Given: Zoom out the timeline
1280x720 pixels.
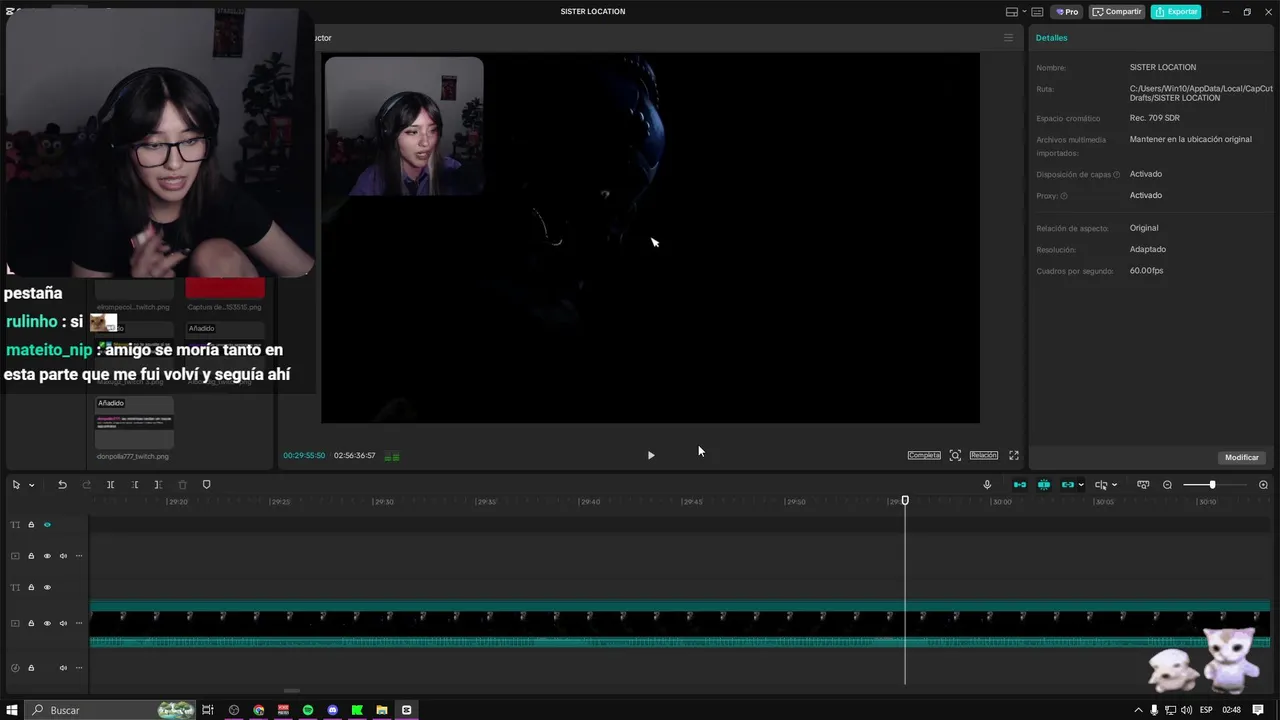Looking at the screenshot, I should coord(1167,485).
